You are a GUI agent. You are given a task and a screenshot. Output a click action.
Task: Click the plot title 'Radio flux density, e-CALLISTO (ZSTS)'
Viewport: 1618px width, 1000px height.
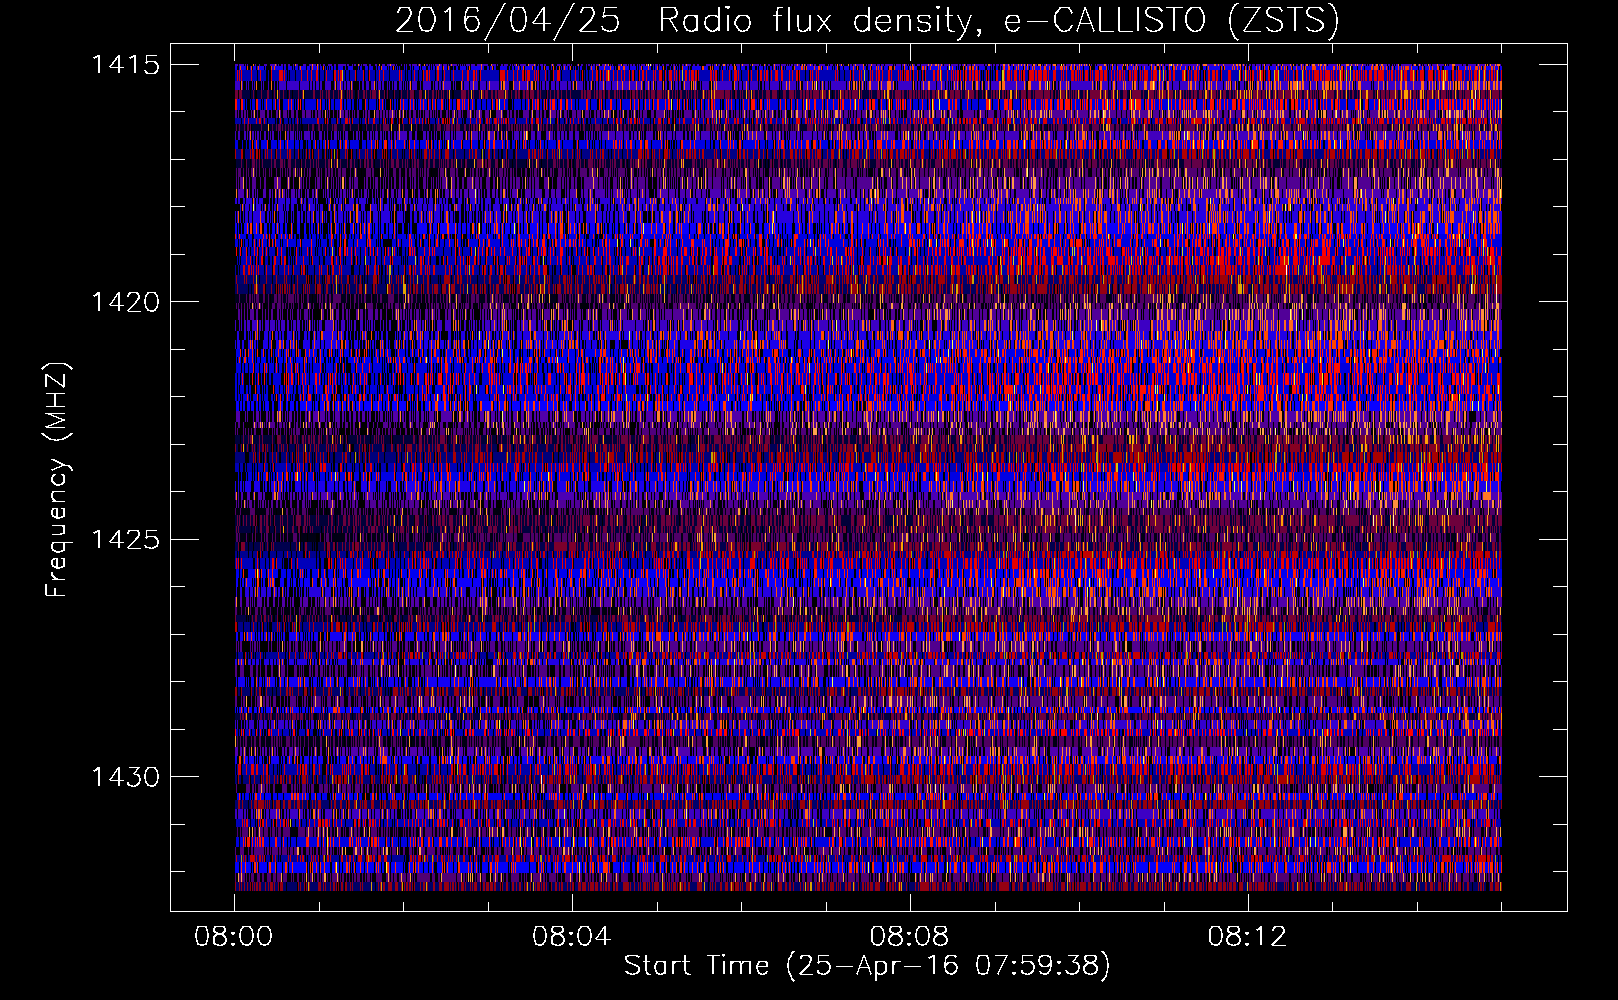(x=998, y=21)
